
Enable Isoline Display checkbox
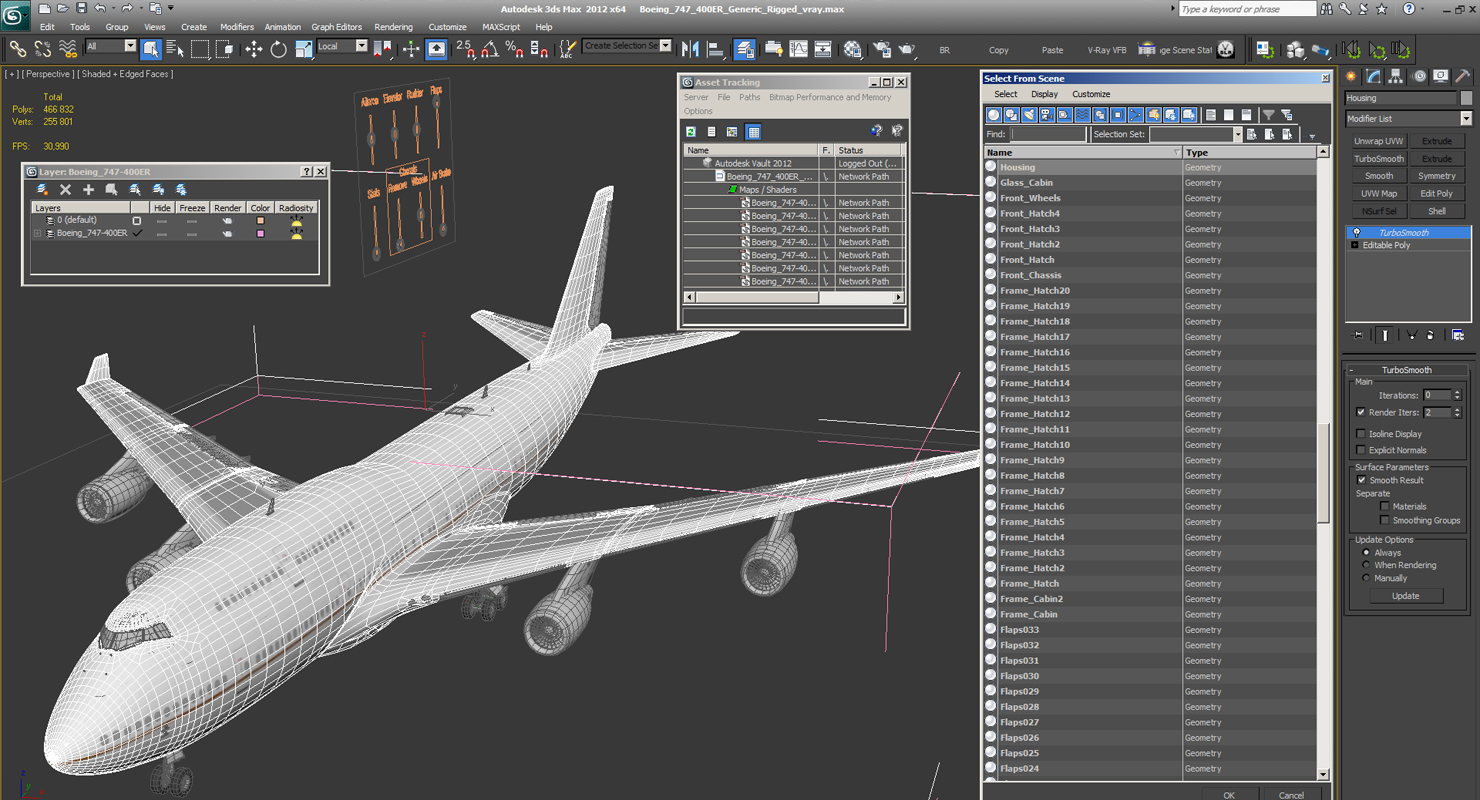tap(1361, 434)
